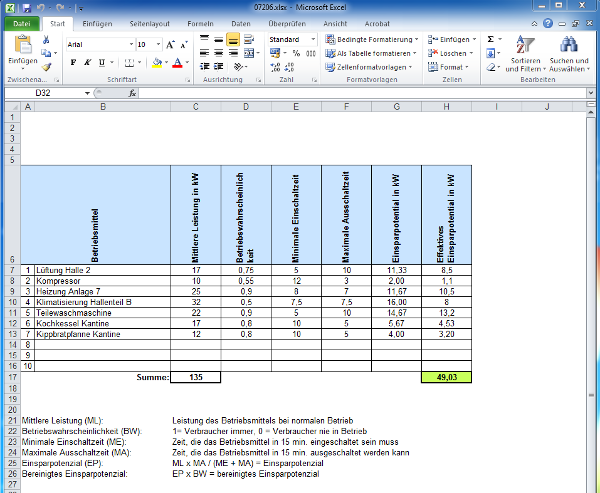Open the Seitenlayout tab
The image size is (600, 493).
pyautogui.click(x=149, y=22)
